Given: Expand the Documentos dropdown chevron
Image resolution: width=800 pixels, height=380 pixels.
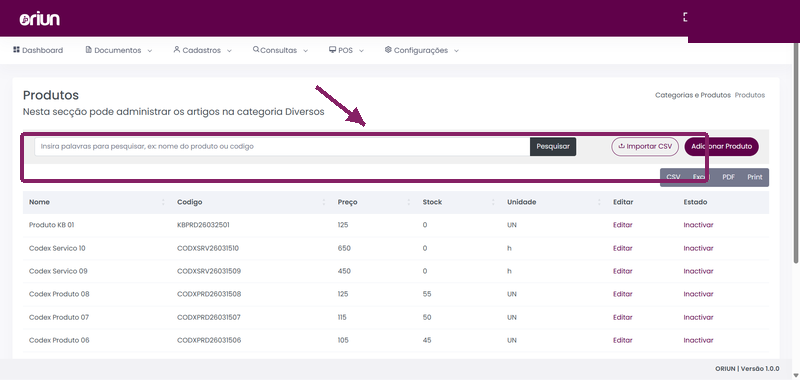Looking at the screenshot, I should 149,51.
